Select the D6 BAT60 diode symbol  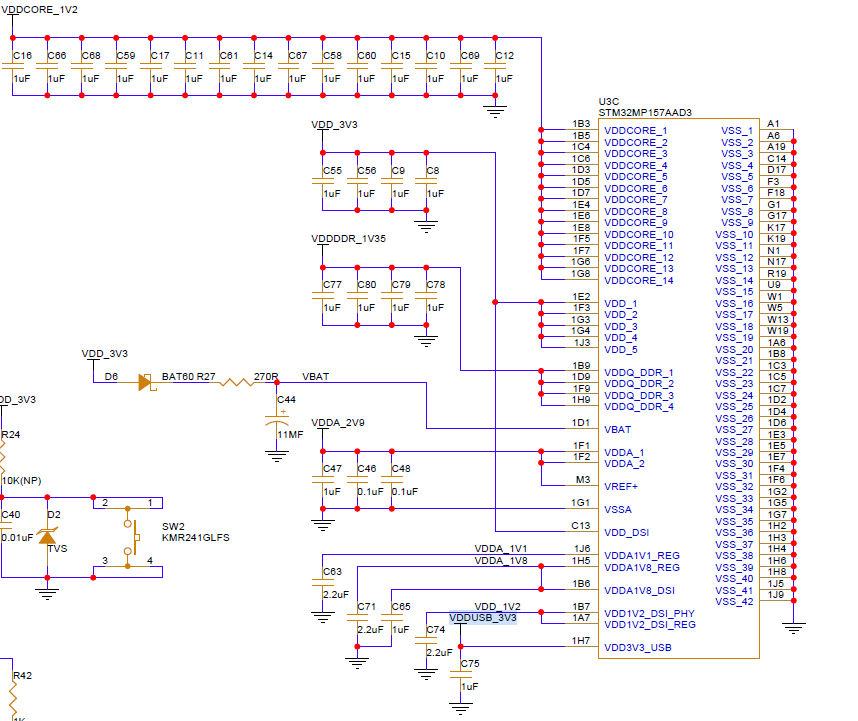click(x=147, y=382)
